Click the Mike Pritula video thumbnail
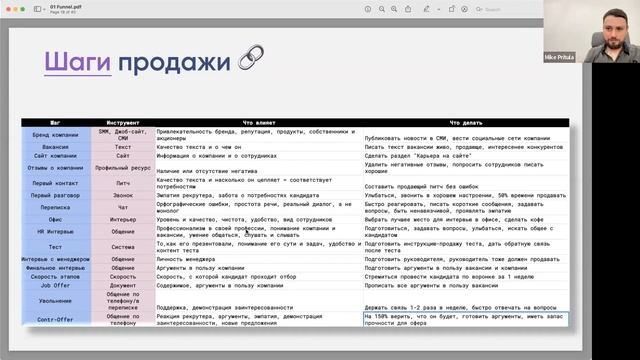The height and width of the screenshot is (360, 640). (591, 31)
